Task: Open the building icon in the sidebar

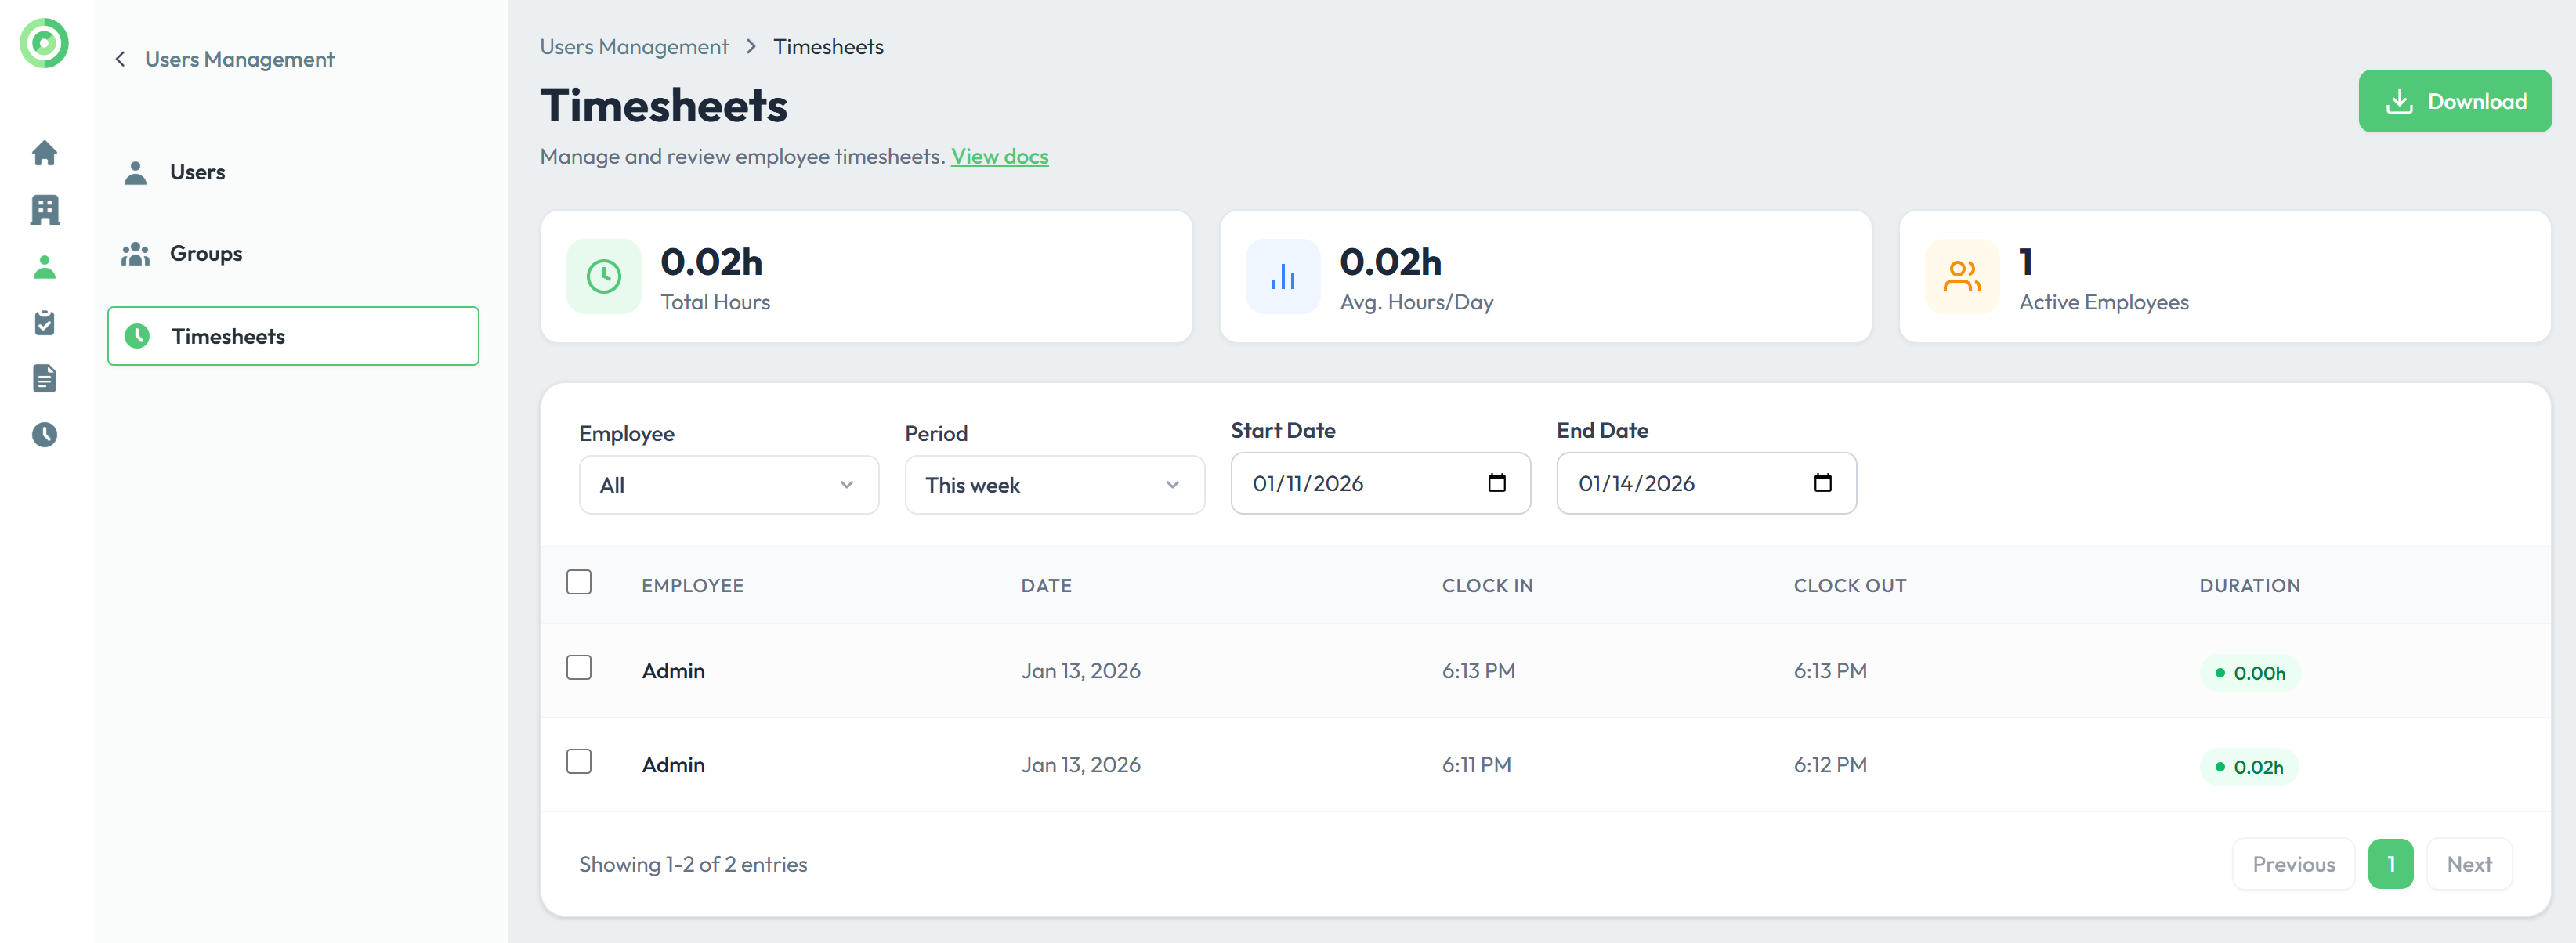Action: coord(44,210)
